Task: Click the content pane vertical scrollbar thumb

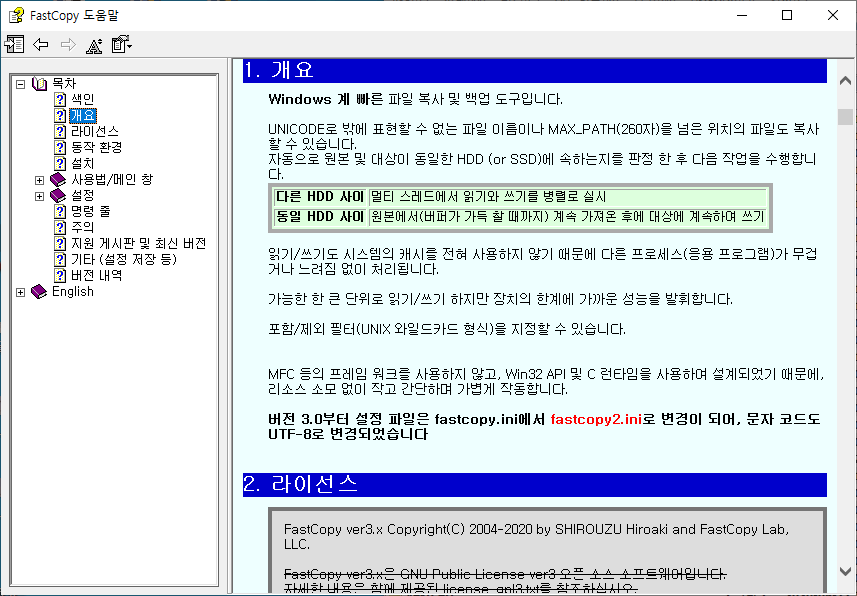Action: 845,116
